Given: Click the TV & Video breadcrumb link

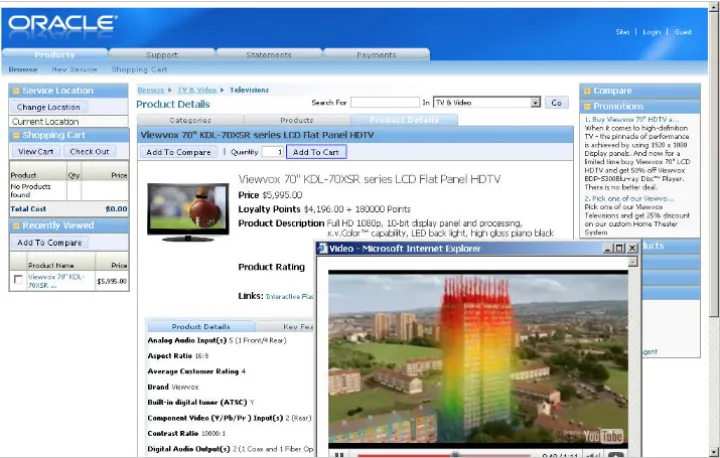Looking at the screenshot, I should click(x=198, y=90).
